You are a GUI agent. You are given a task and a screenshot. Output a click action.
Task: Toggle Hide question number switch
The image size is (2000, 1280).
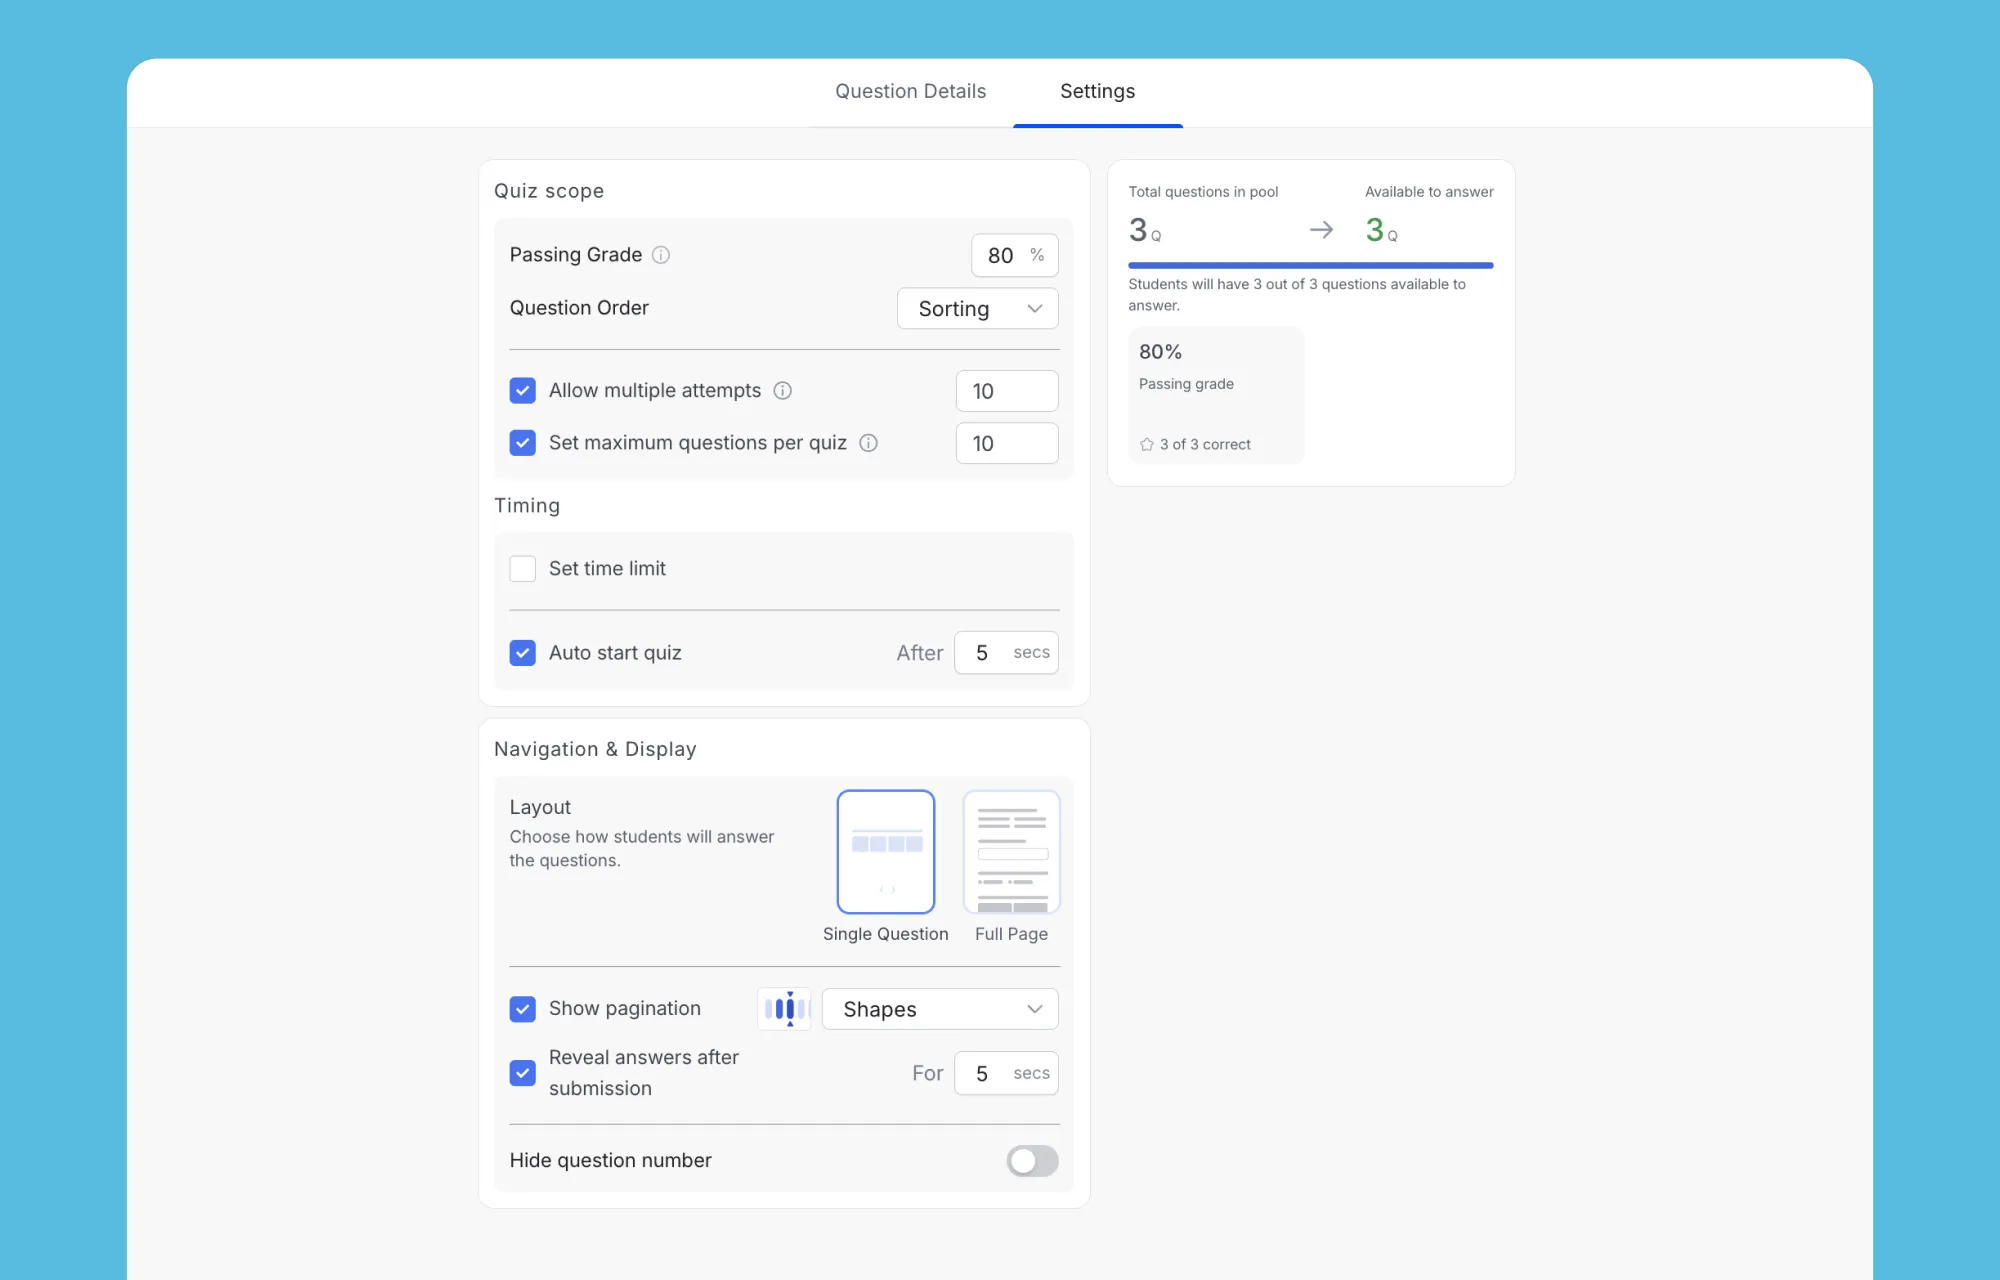click(x=1032, y=1161)
